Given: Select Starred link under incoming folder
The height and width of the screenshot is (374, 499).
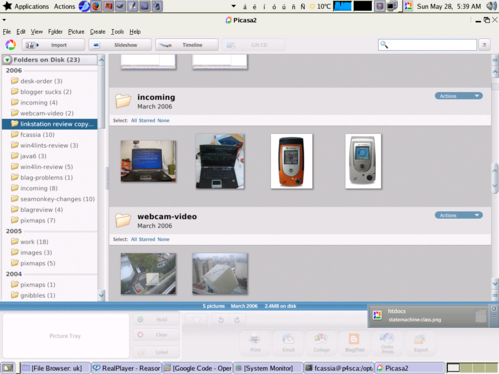Looking at the screenshot, I should 147,120.
